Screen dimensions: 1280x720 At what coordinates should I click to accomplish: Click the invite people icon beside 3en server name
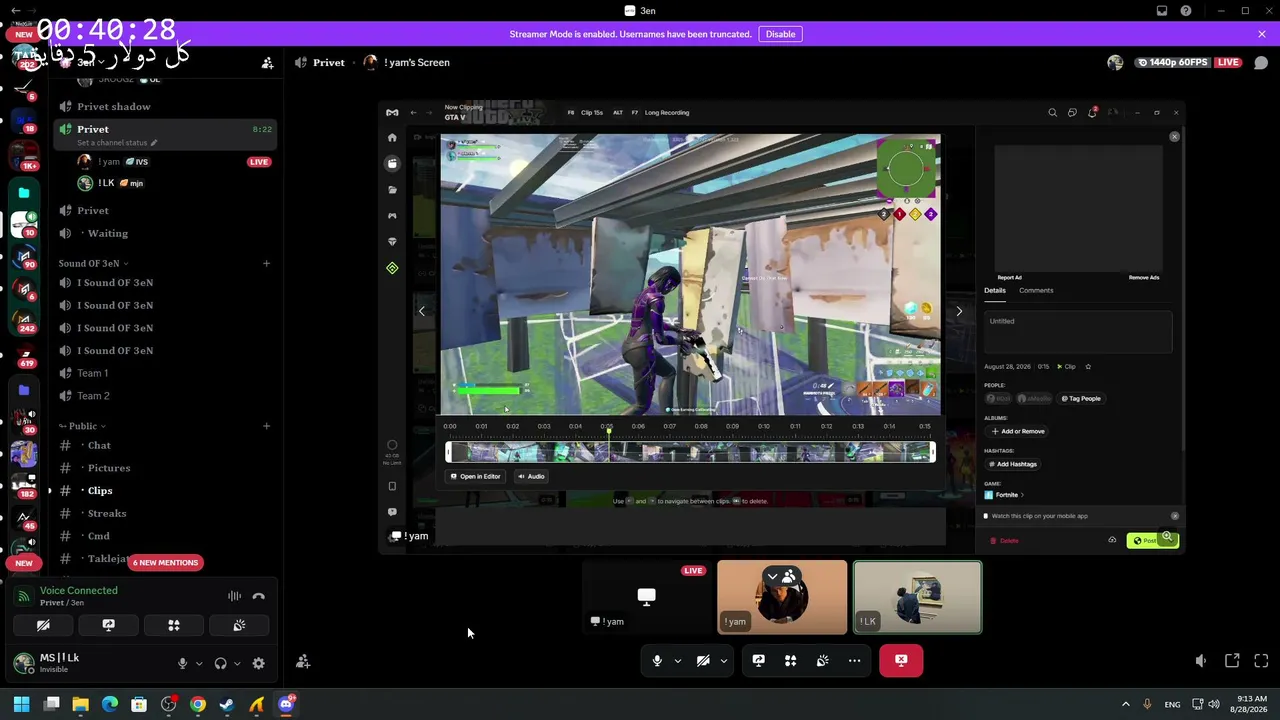pos(267,63)
